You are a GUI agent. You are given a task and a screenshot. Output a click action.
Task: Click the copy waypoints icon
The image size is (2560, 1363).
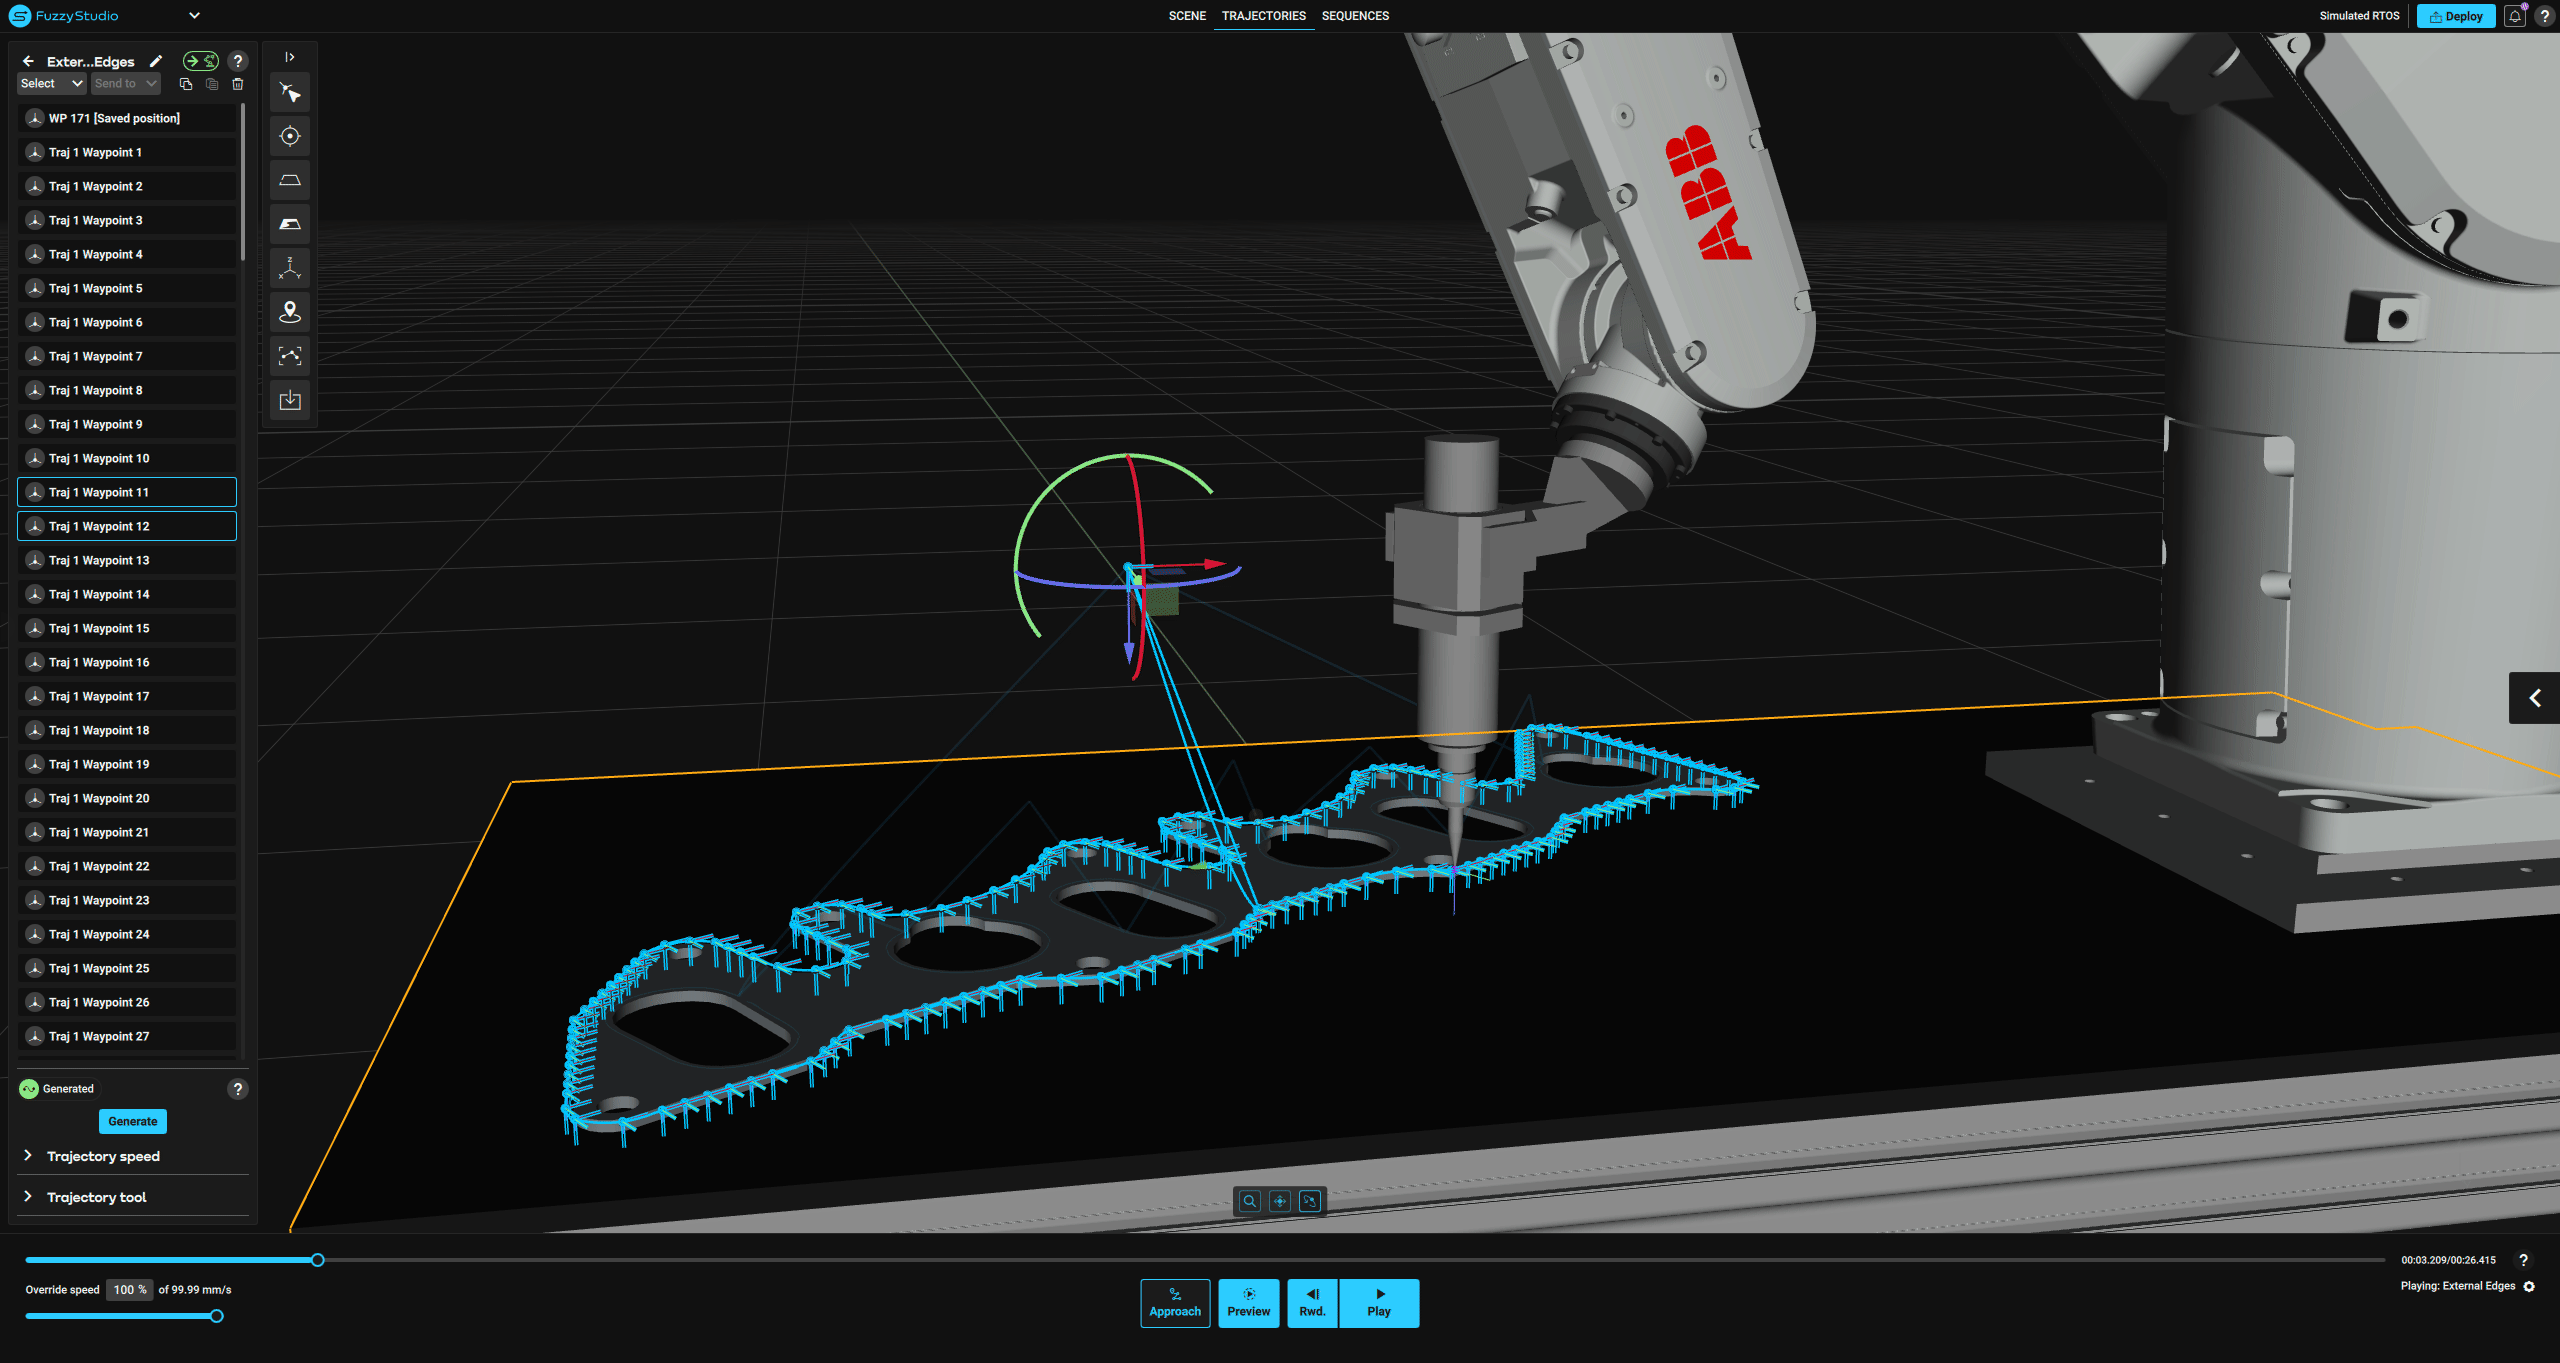tap(186, 84)
